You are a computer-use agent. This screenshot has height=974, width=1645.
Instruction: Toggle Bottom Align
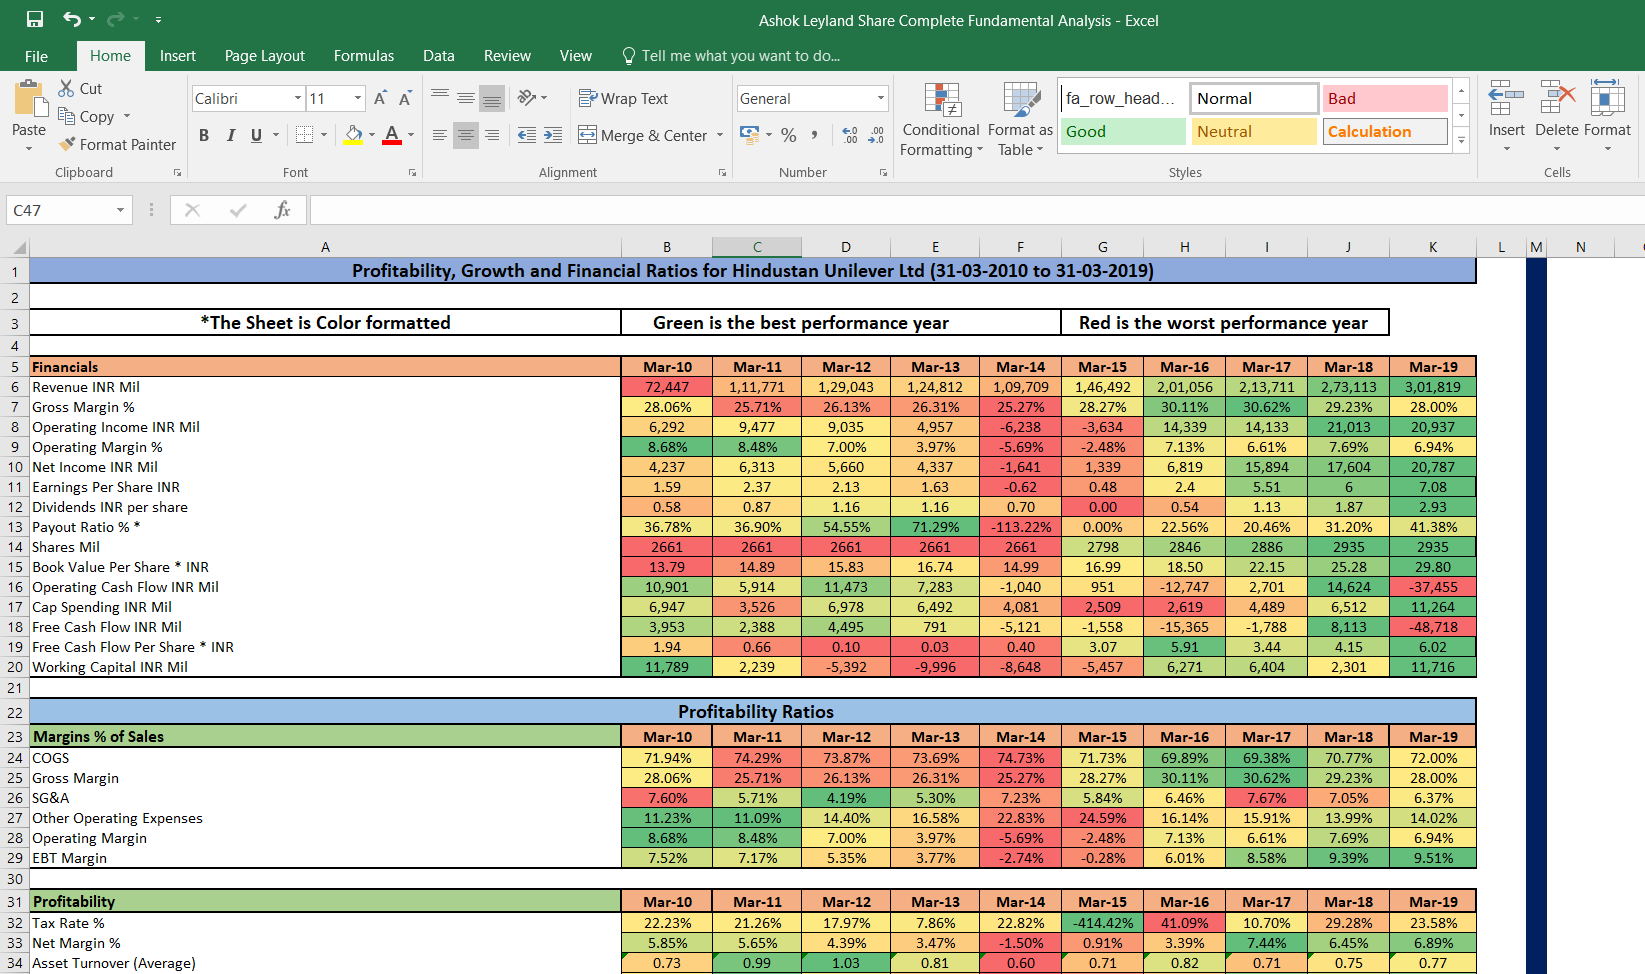(492, 97)
